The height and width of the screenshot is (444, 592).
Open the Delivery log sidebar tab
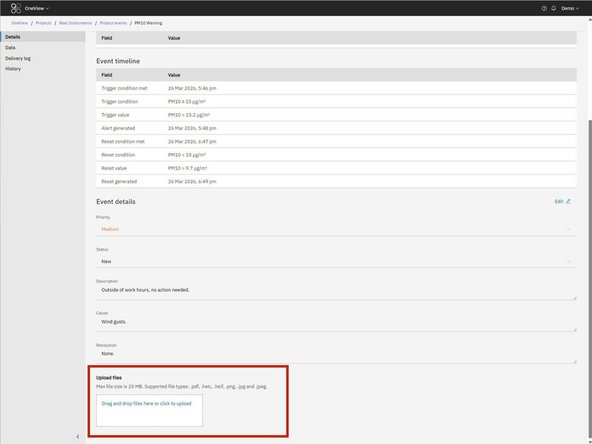pyautogui.click(x=43, y=59)
